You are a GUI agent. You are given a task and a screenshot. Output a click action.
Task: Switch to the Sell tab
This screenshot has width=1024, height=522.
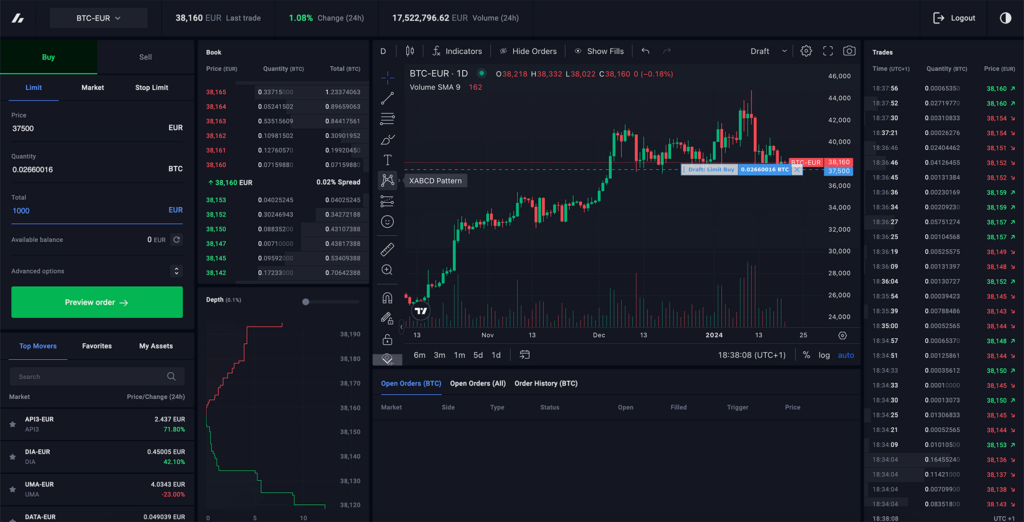pyautogui.click(x=146, y=57)
